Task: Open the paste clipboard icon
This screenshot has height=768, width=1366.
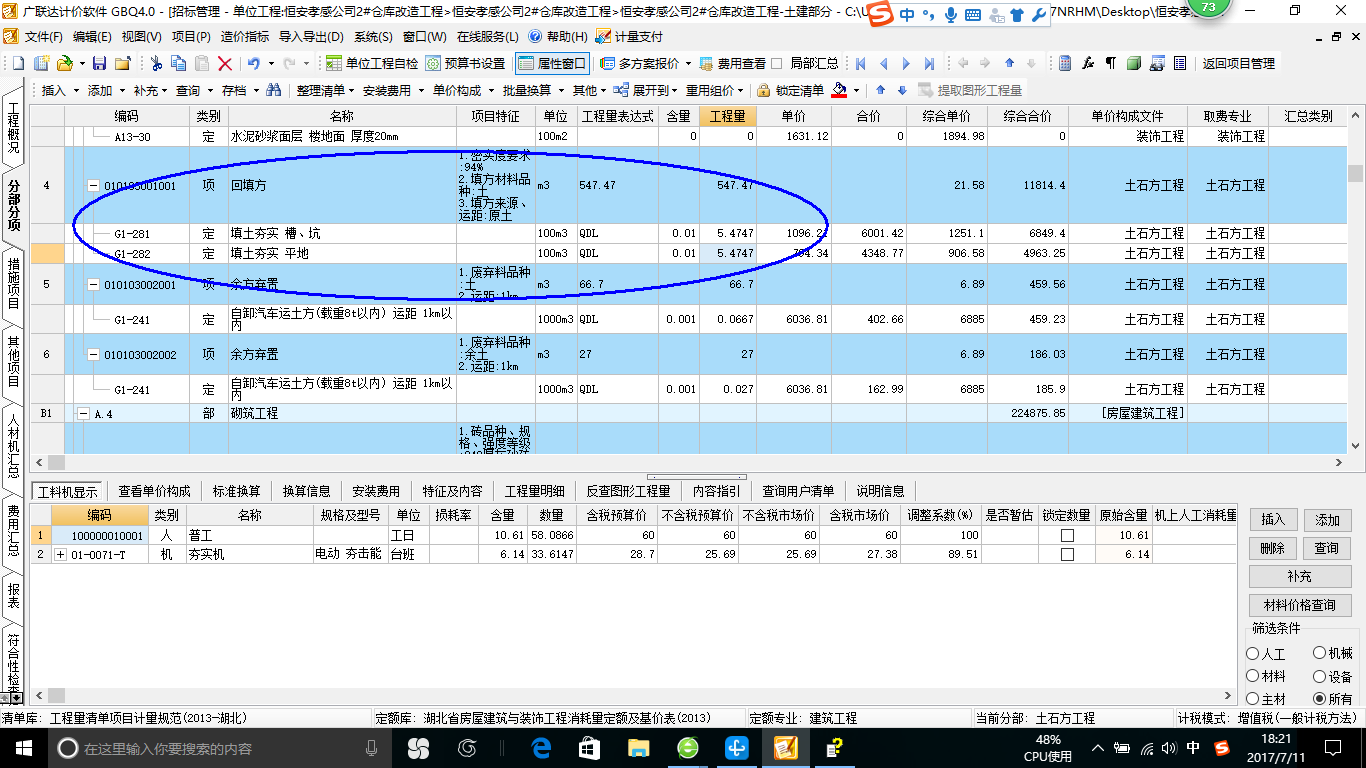Action: pos(202,63)
